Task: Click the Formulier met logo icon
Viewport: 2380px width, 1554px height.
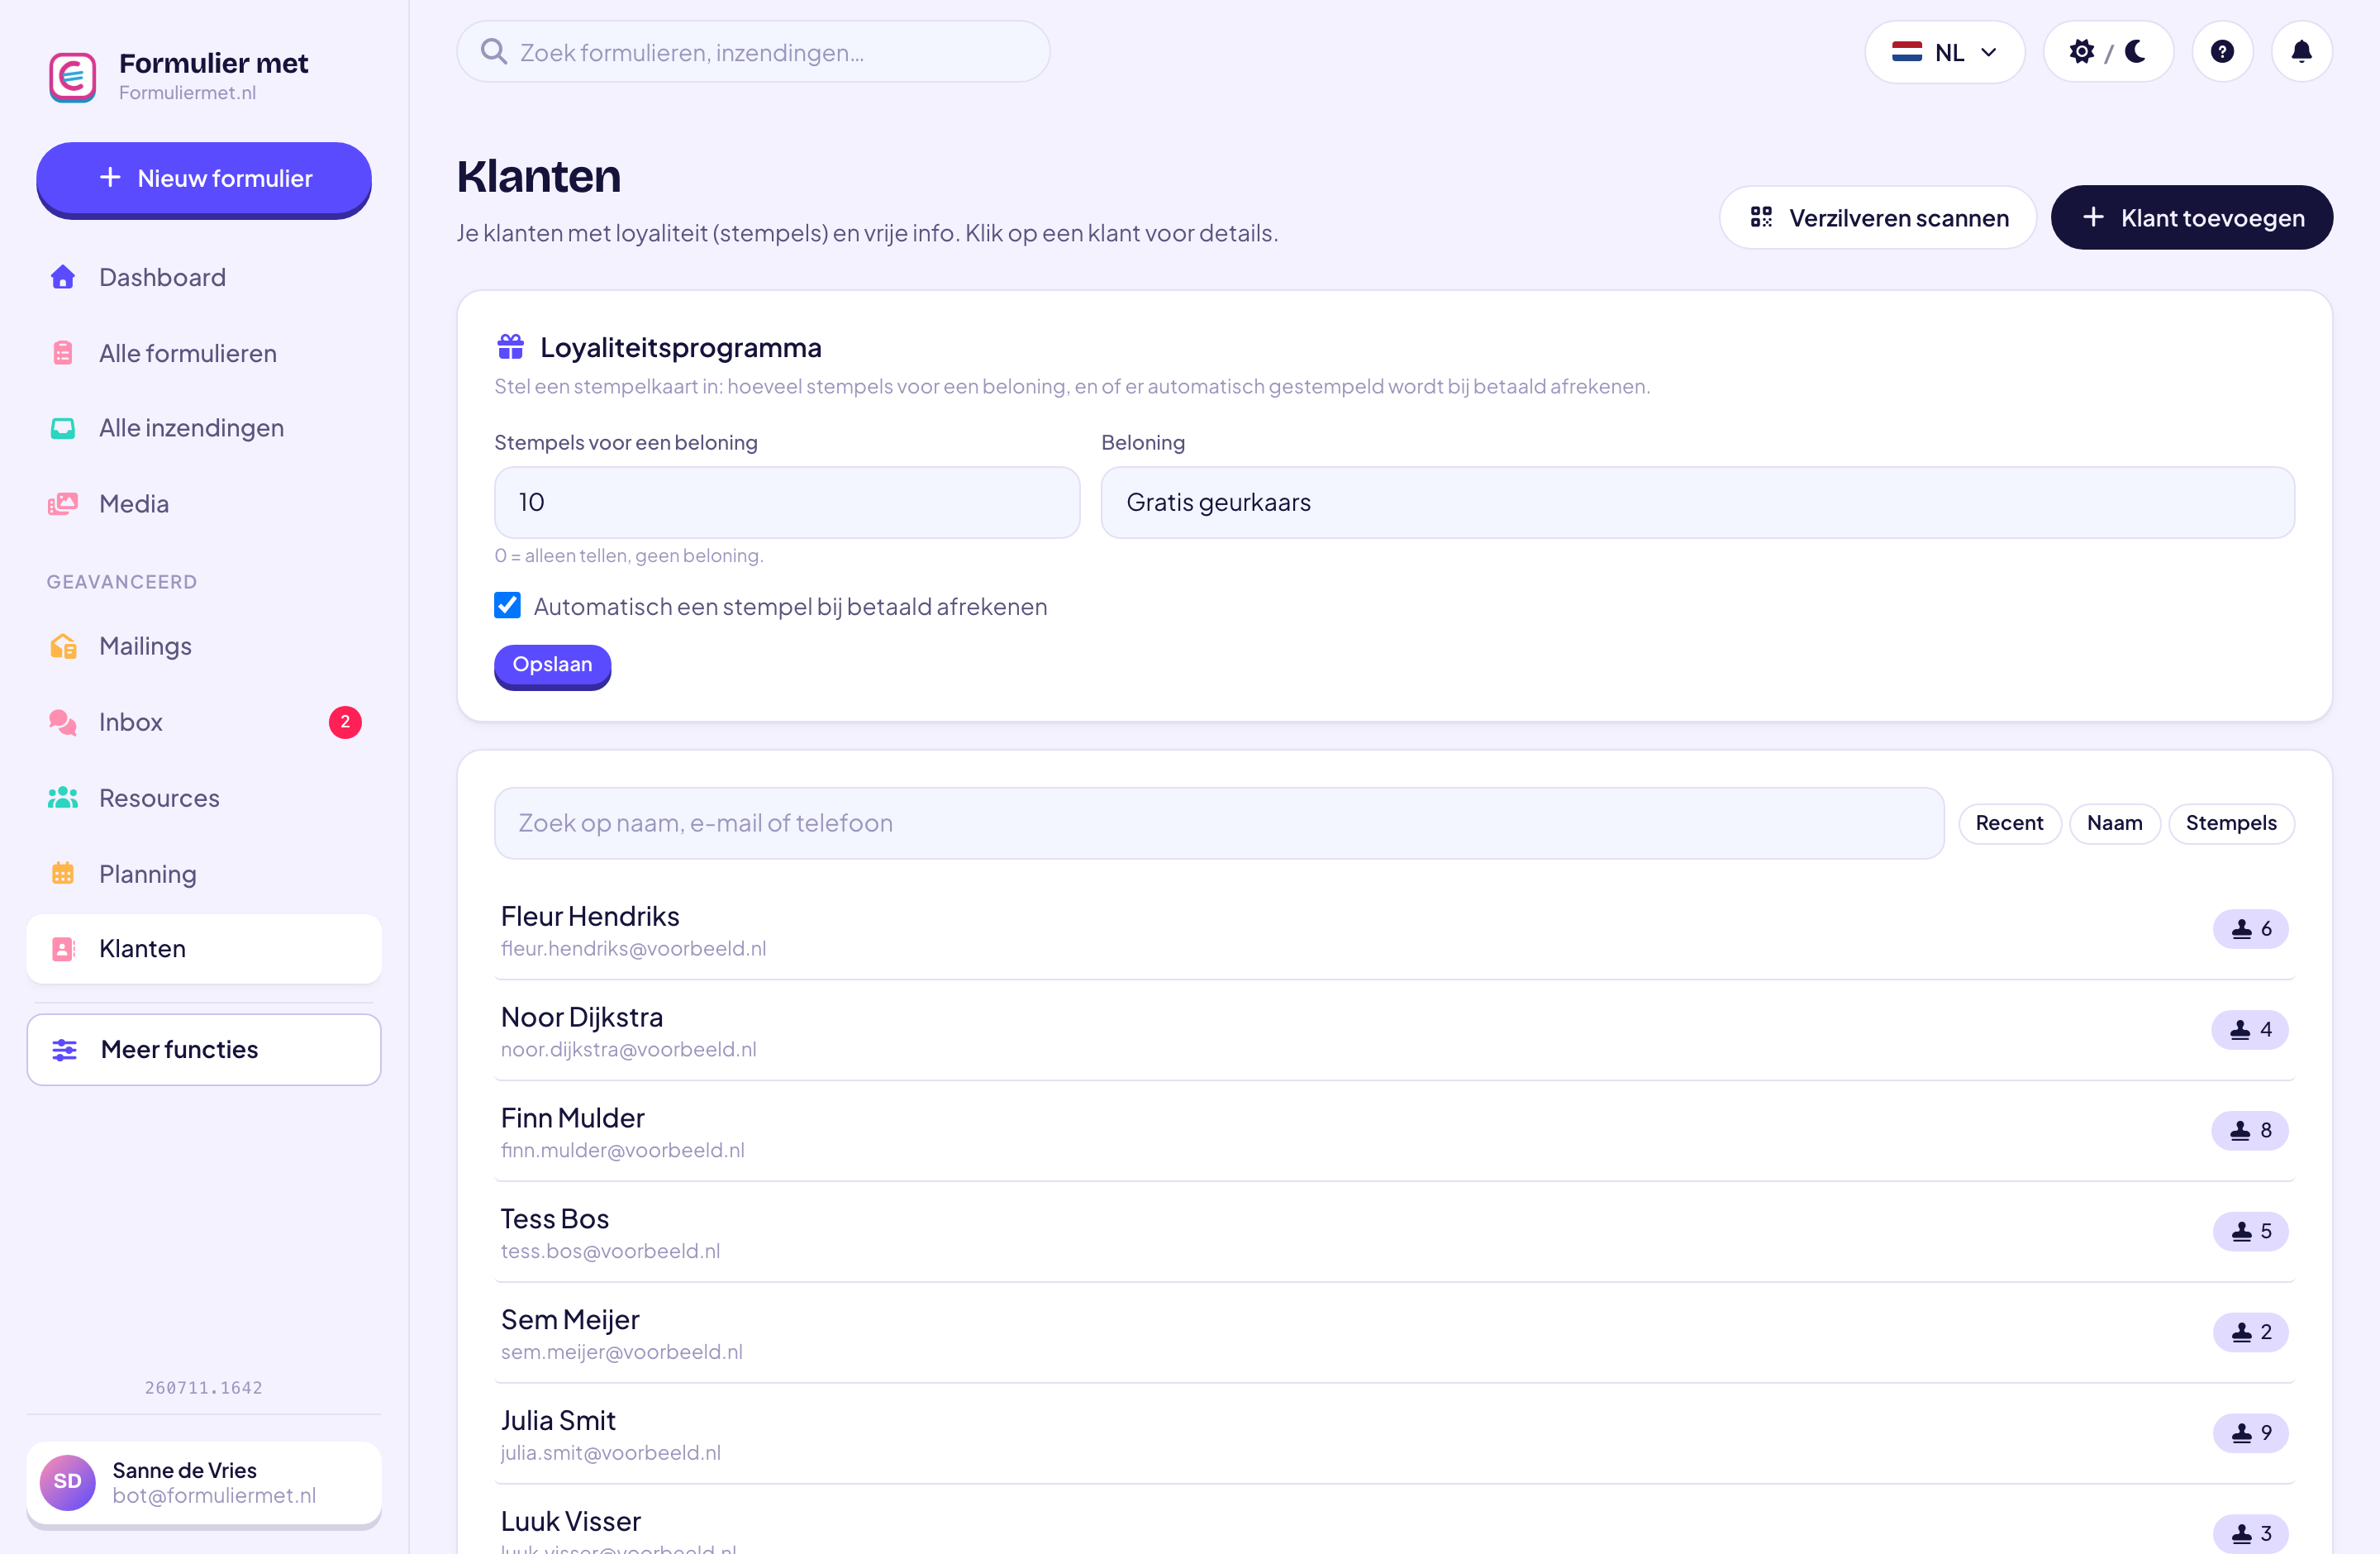Action: tap(73, 77)
